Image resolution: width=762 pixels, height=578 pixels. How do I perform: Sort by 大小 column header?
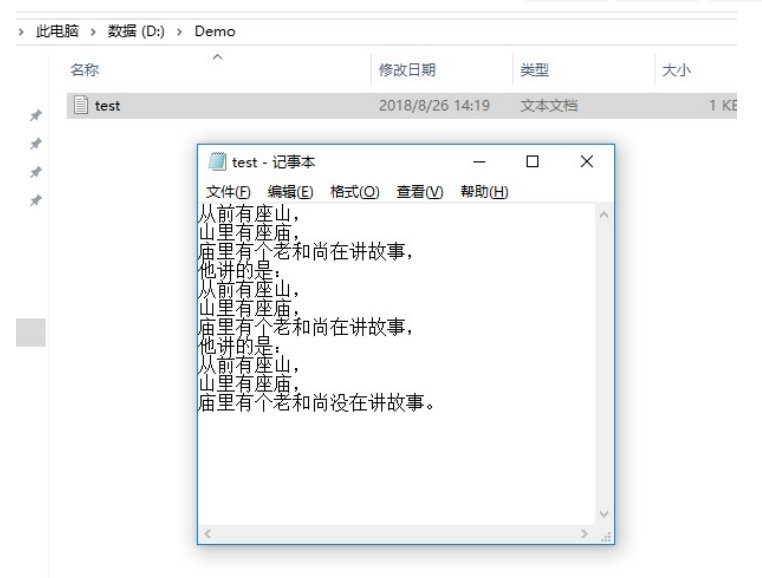coord(676,70)
